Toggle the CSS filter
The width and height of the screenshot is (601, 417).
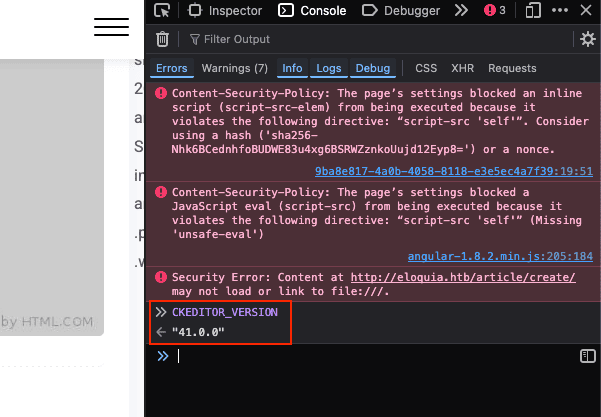[x=426, y=68]
